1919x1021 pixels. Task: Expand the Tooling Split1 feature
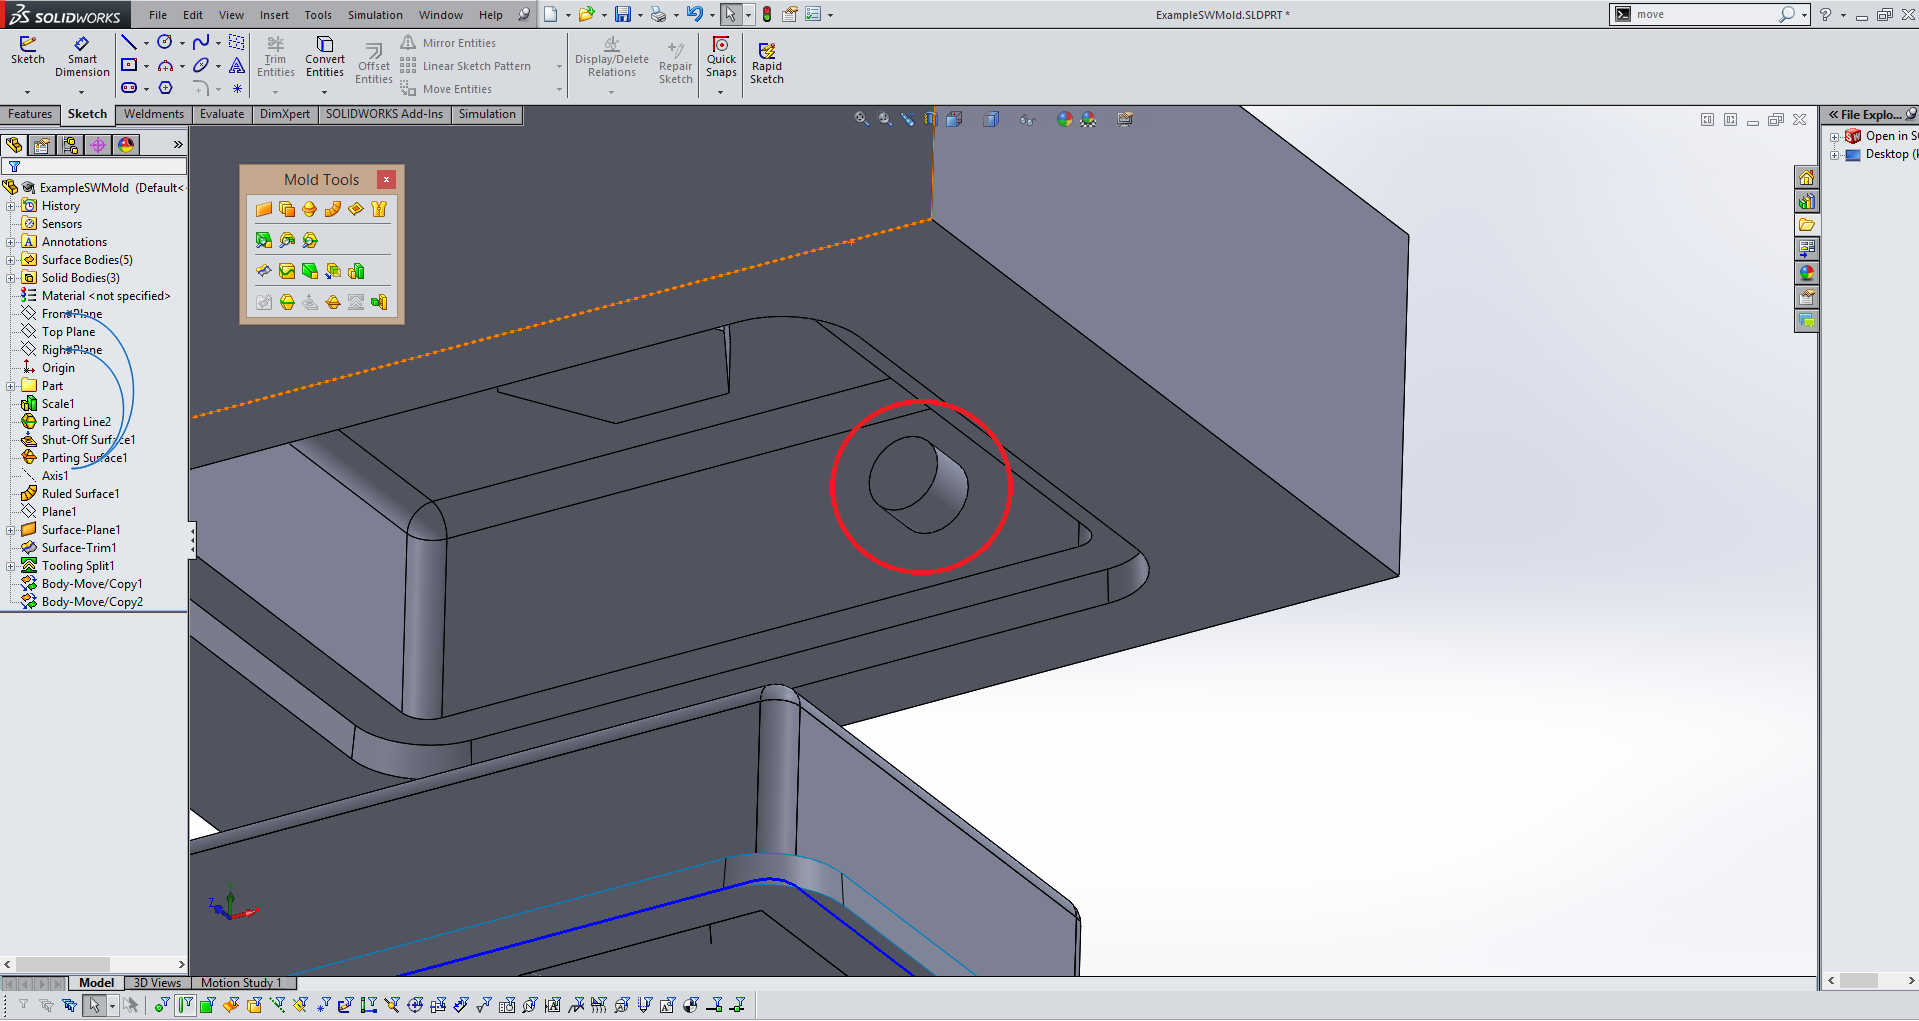coord(11,566)
